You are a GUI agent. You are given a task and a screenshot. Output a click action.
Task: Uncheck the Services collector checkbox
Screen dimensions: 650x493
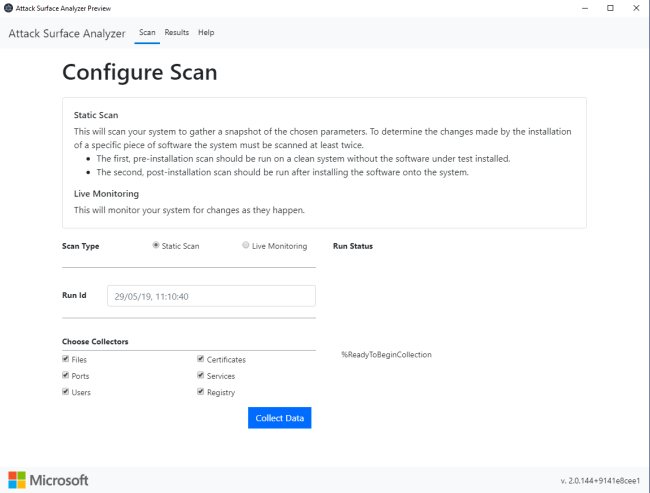click(x=200, y=375)
